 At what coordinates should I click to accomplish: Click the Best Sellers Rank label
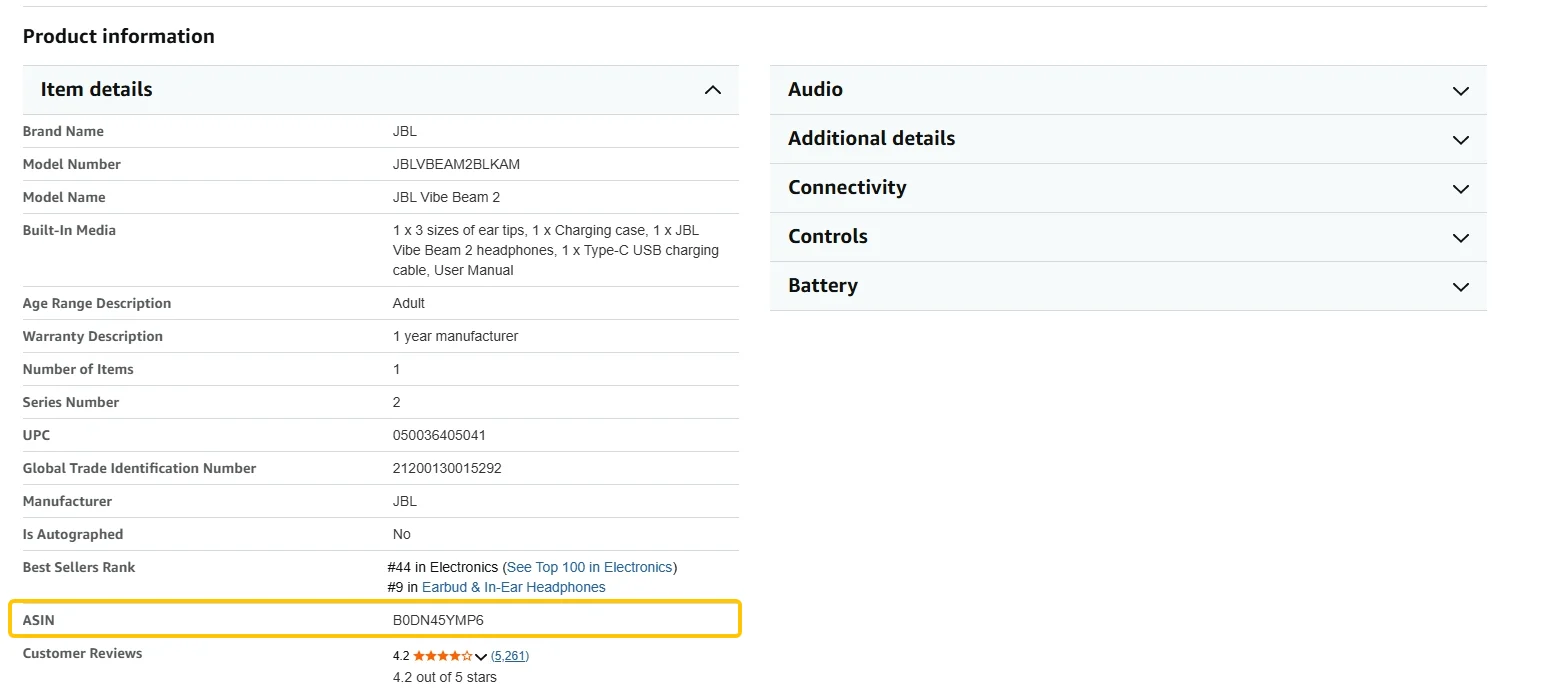point(79,567)
